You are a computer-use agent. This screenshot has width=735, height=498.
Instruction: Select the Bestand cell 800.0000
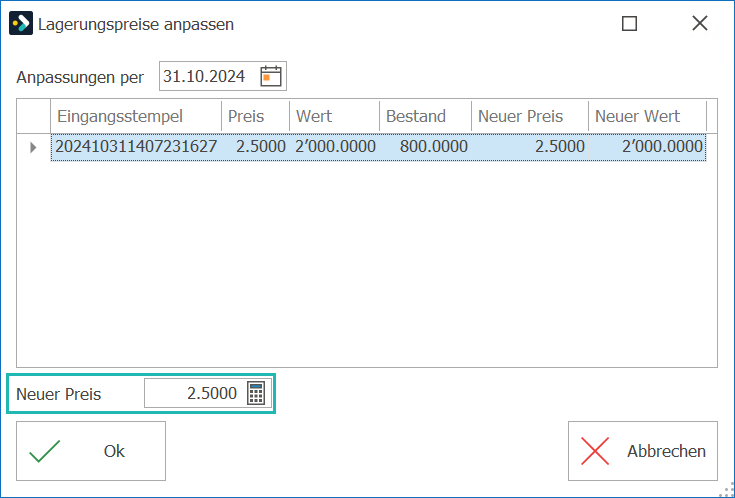(425, 147)
